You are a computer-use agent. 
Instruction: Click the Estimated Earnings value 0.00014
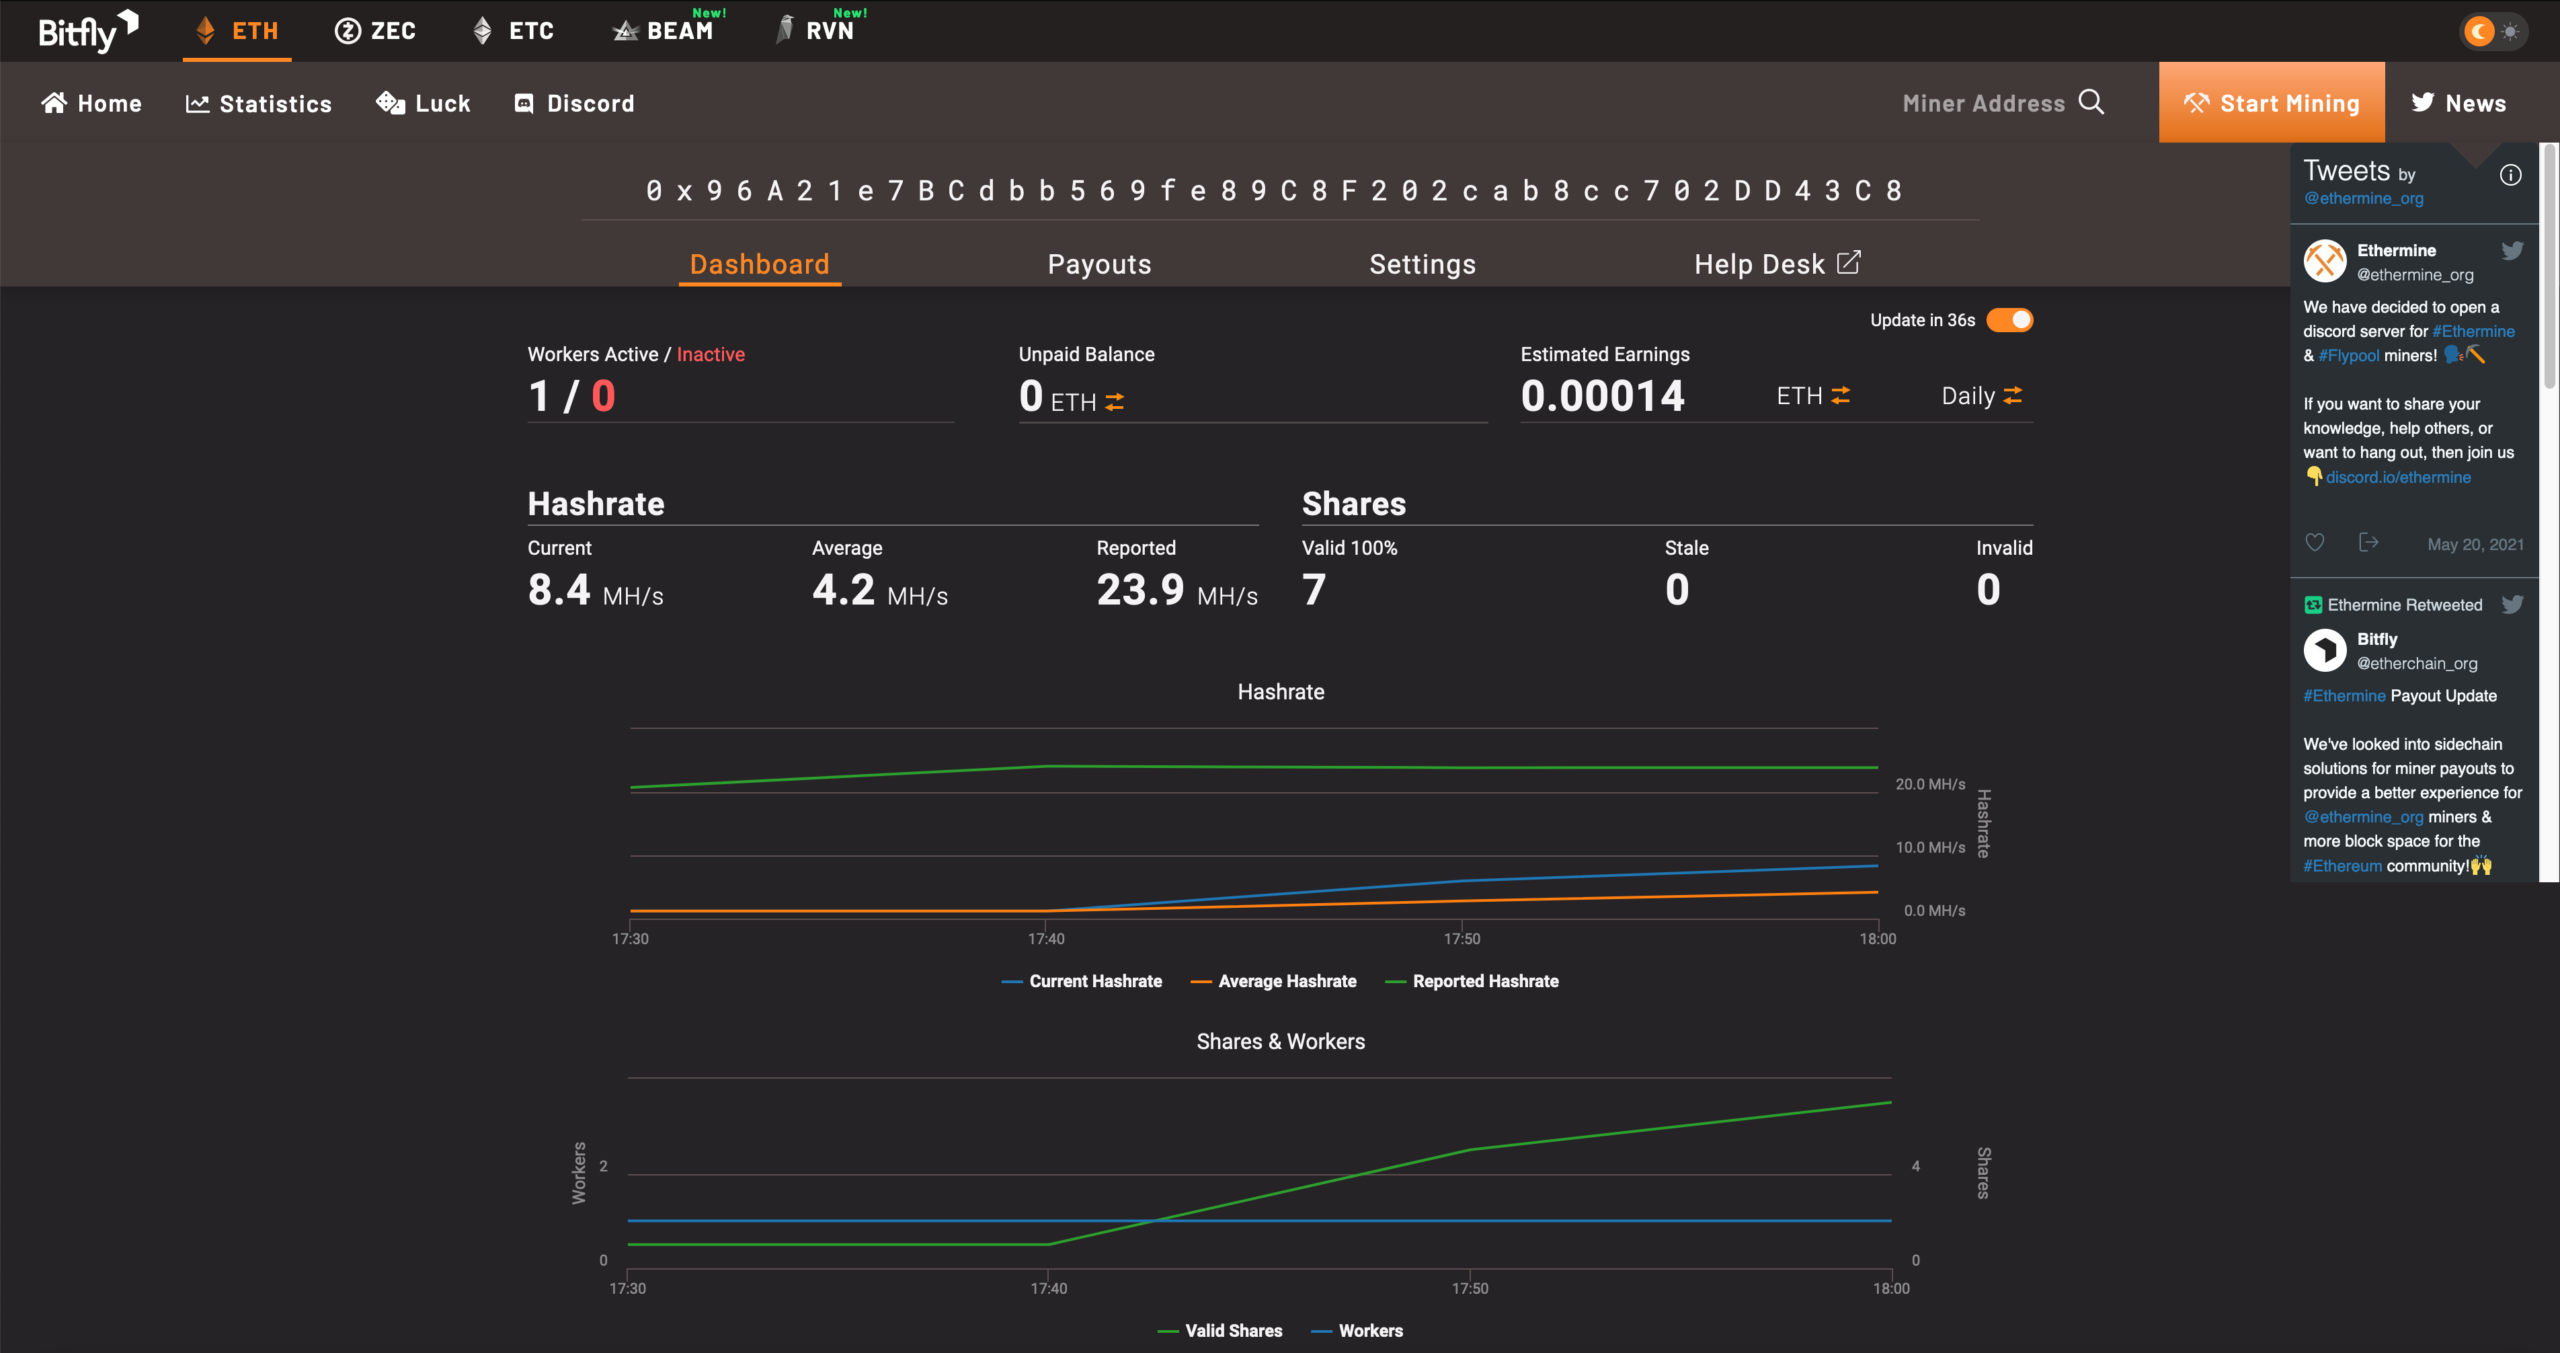[1603, 396]
